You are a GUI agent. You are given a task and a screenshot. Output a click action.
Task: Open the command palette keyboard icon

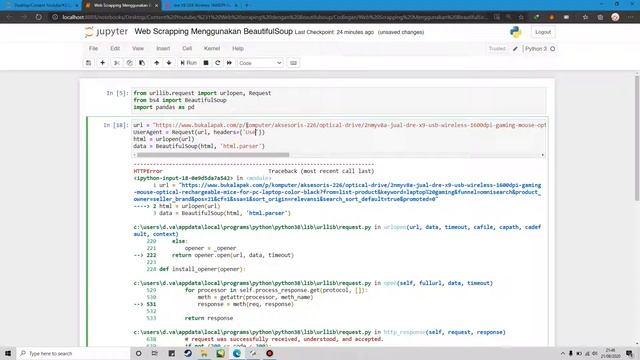tap(293, 63)
